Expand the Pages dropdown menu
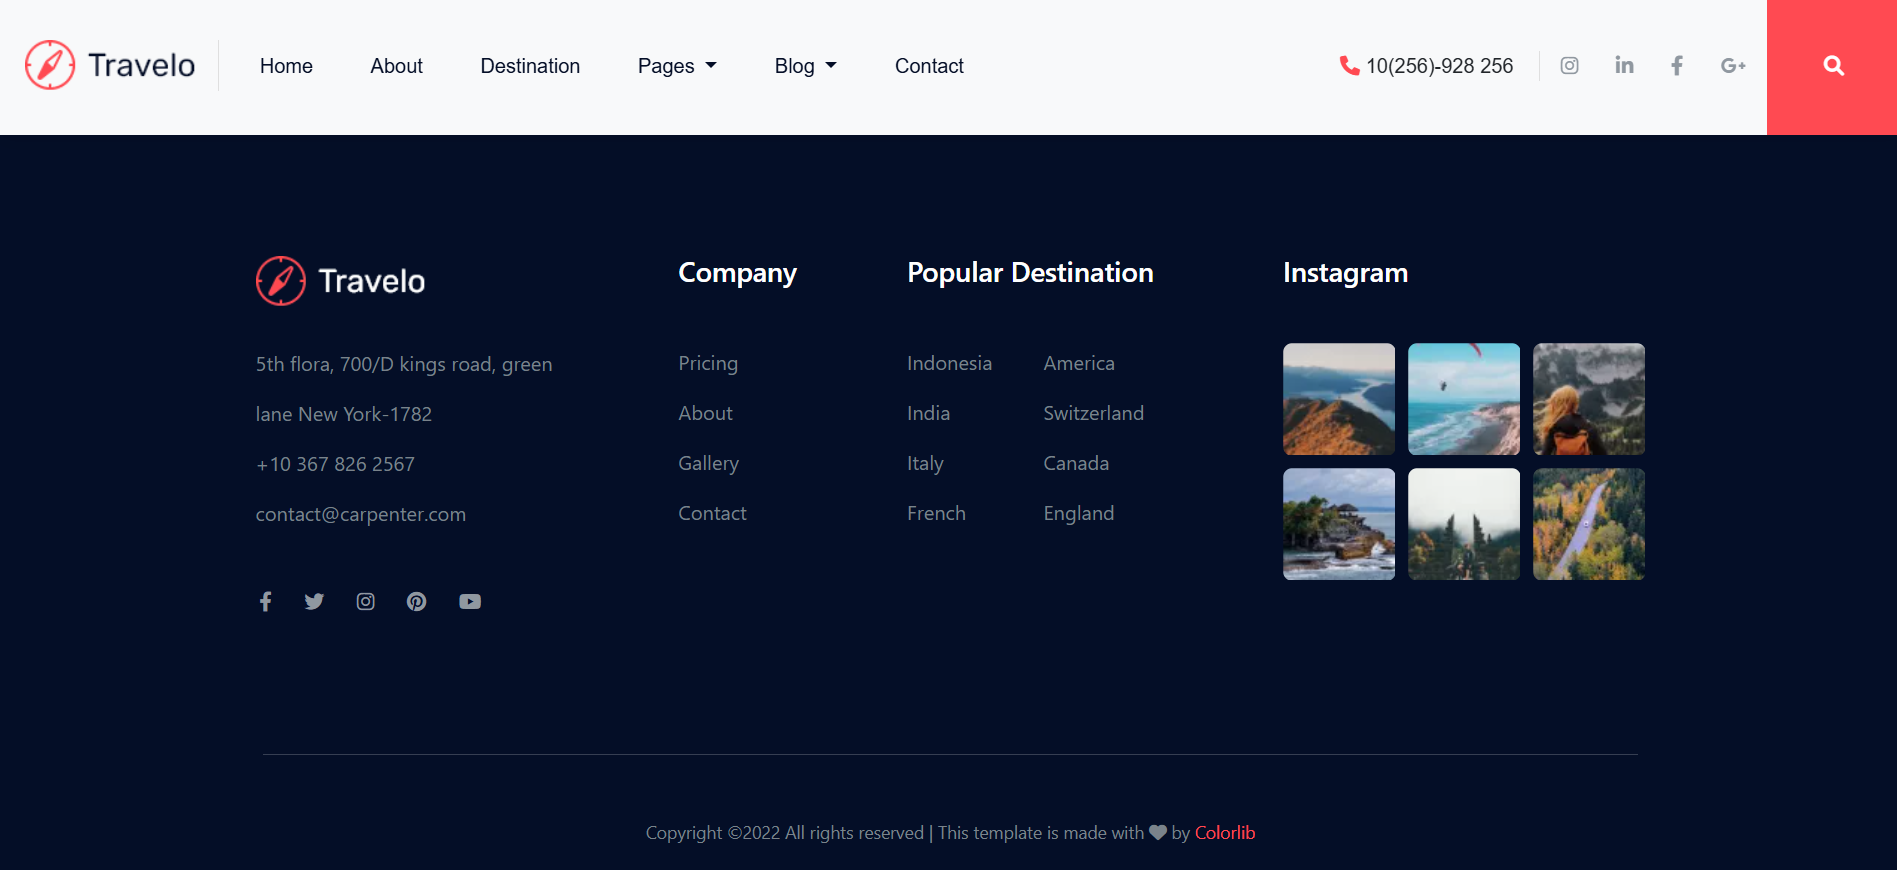Image resolution: width=1897 pixels, height=870 pixels. pyautogui.click(x=677, y=66)
